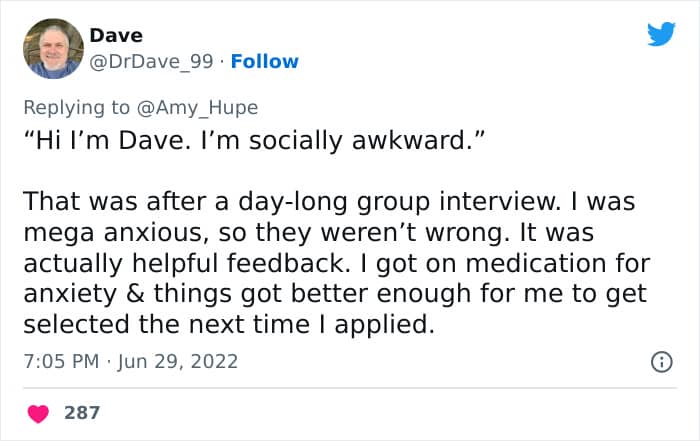Click the quoted "socially awkward" line
Image resolution: width=700 pixels, height=441 pixels.
tap(254, 141)
